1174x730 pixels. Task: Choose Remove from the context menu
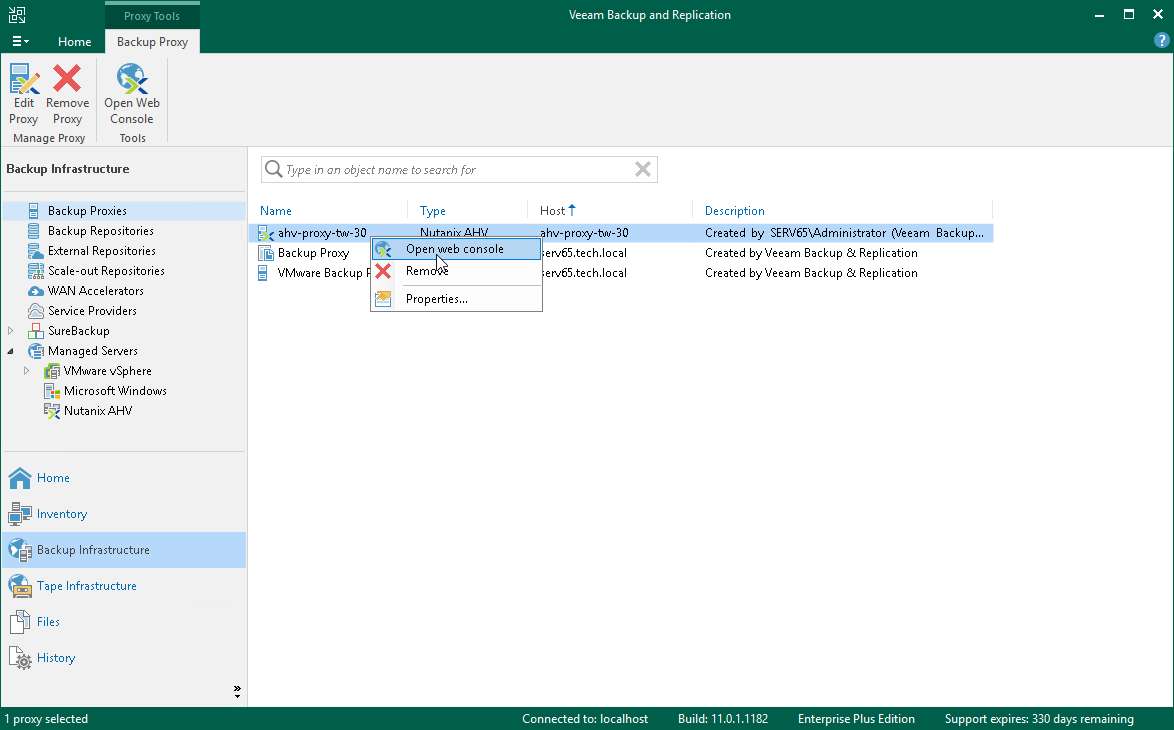coord(456,271)
